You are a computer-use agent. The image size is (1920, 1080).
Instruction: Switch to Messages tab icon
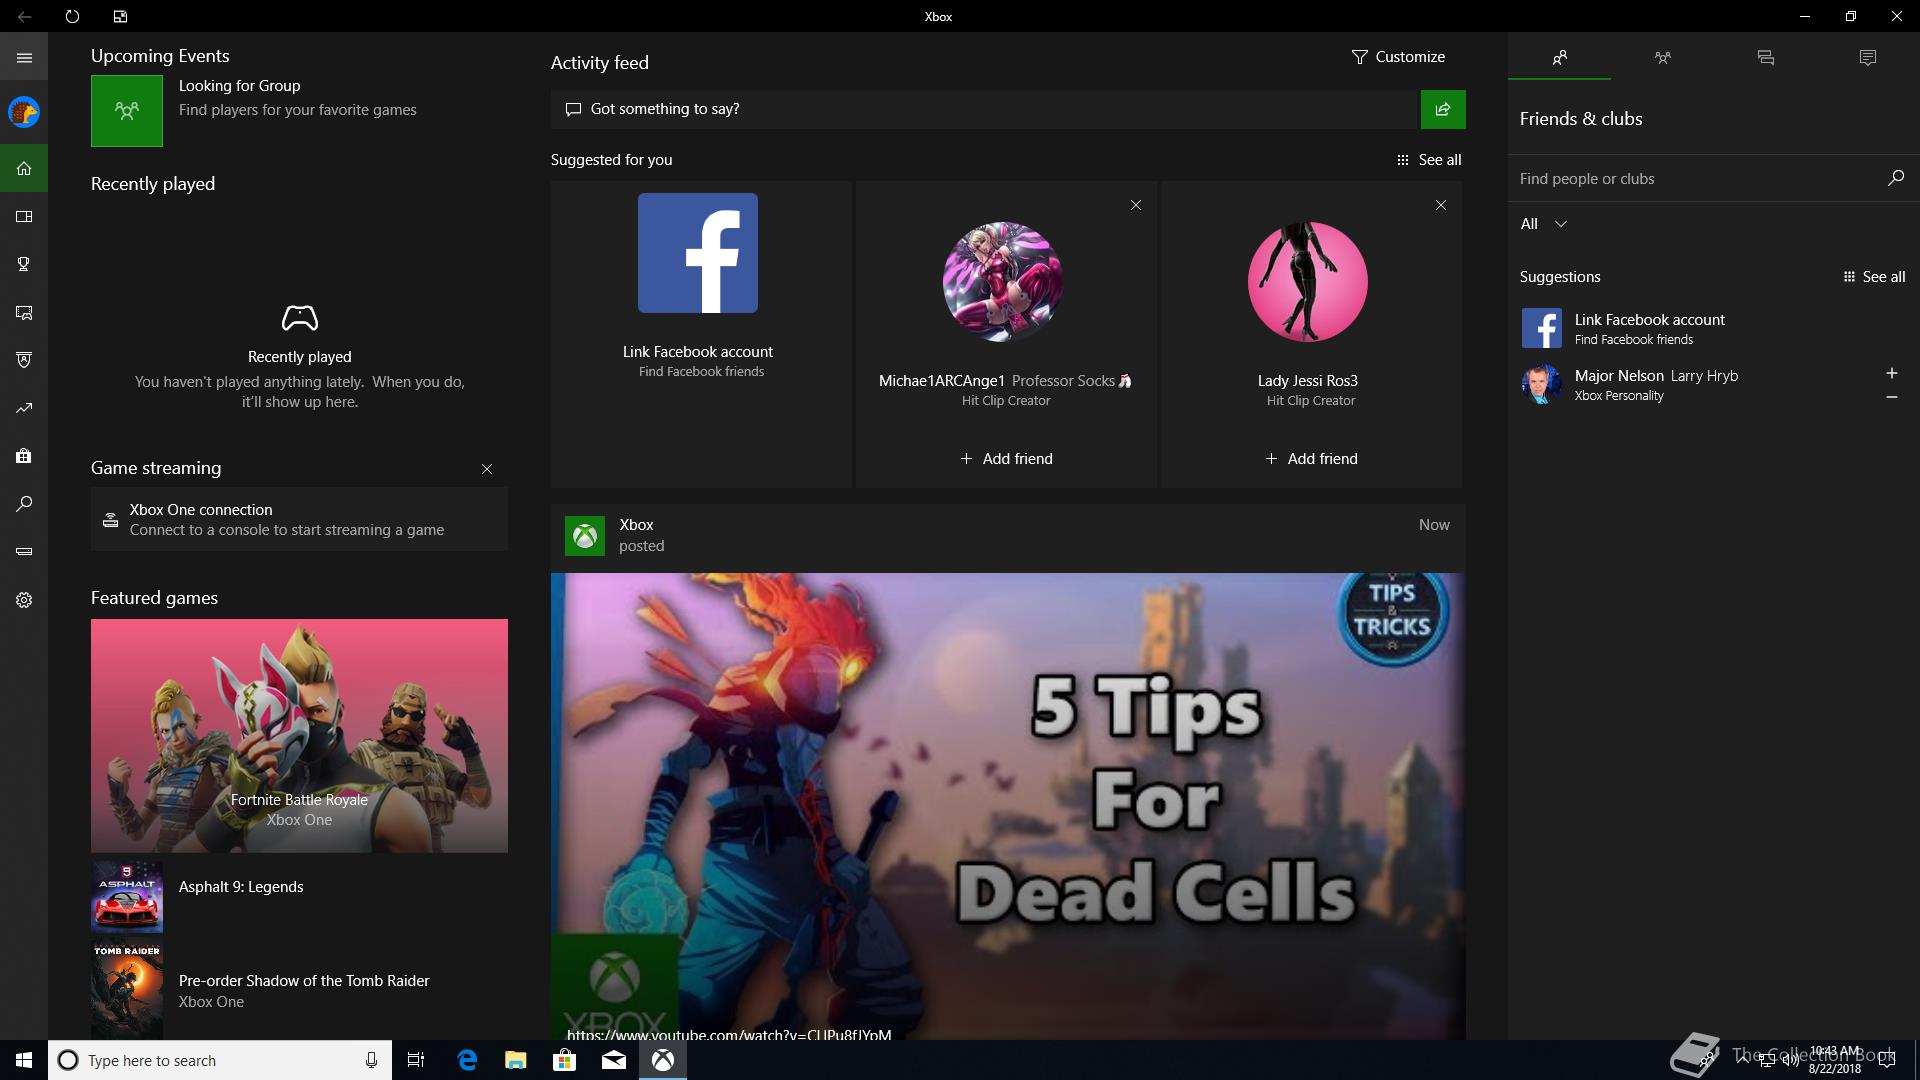click(x=1766, y=58)
